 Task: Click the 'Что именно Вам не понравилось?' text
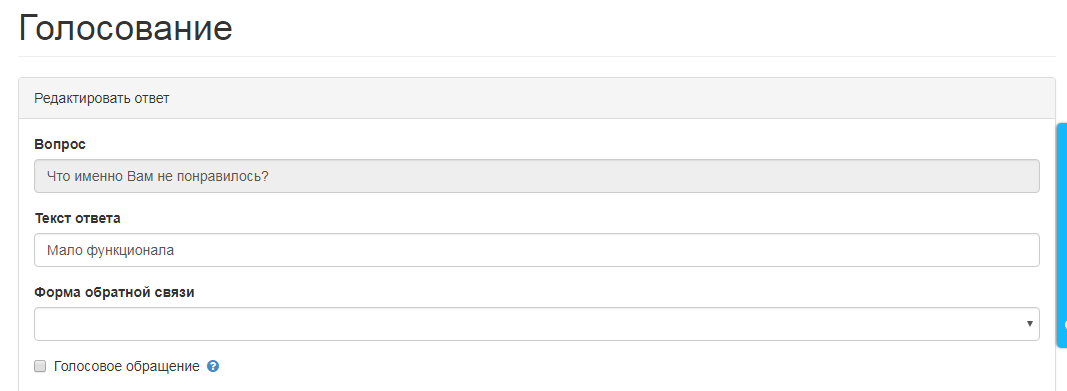157,176
